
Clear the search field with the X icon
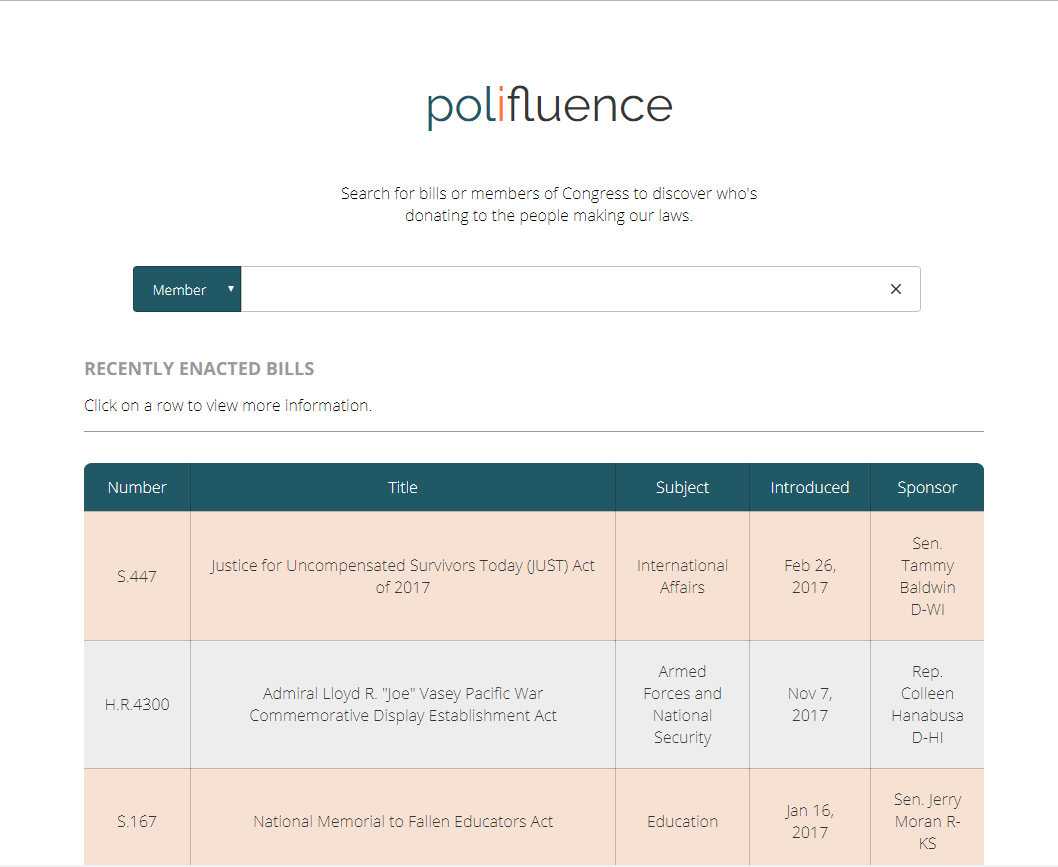click(x=895, y=289)
